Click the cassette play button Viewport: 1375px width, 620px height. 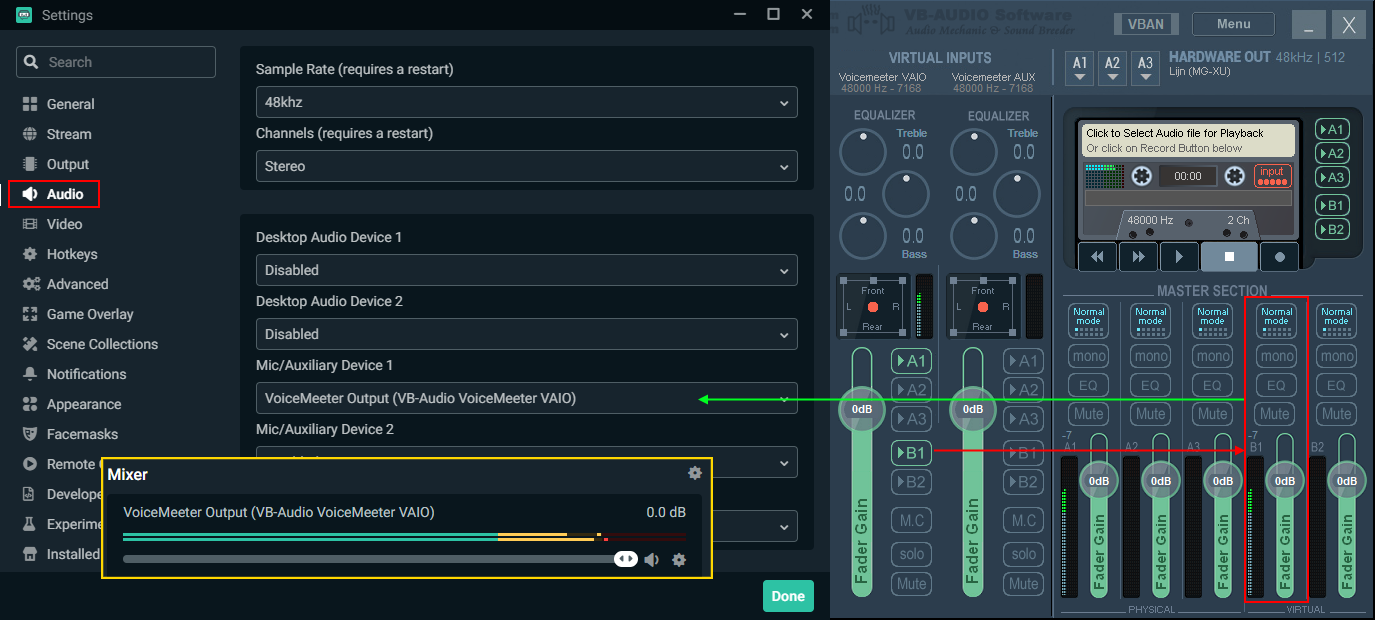tap(1179, 257)
